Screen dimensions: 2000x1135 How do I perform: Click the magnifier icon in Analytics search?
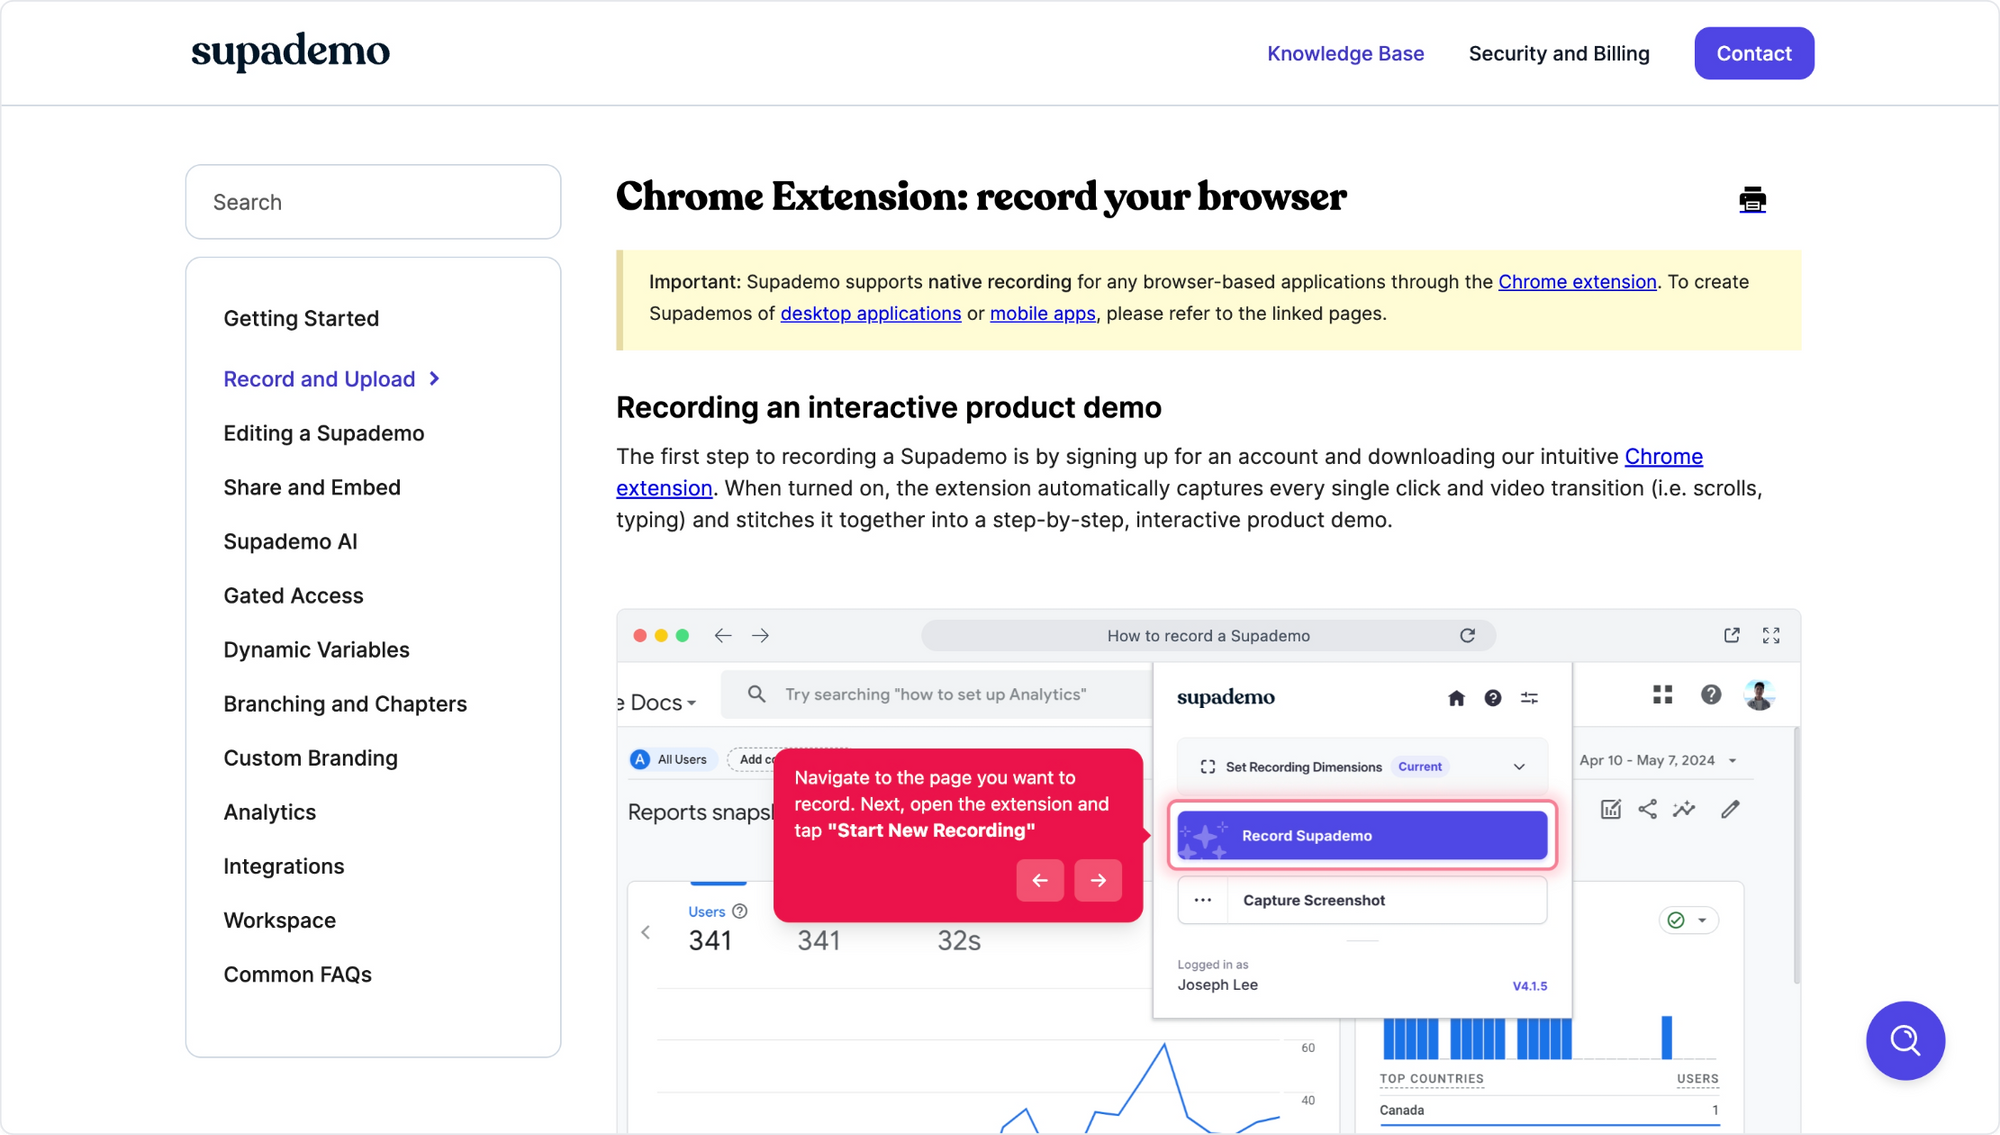coord(757,694)
